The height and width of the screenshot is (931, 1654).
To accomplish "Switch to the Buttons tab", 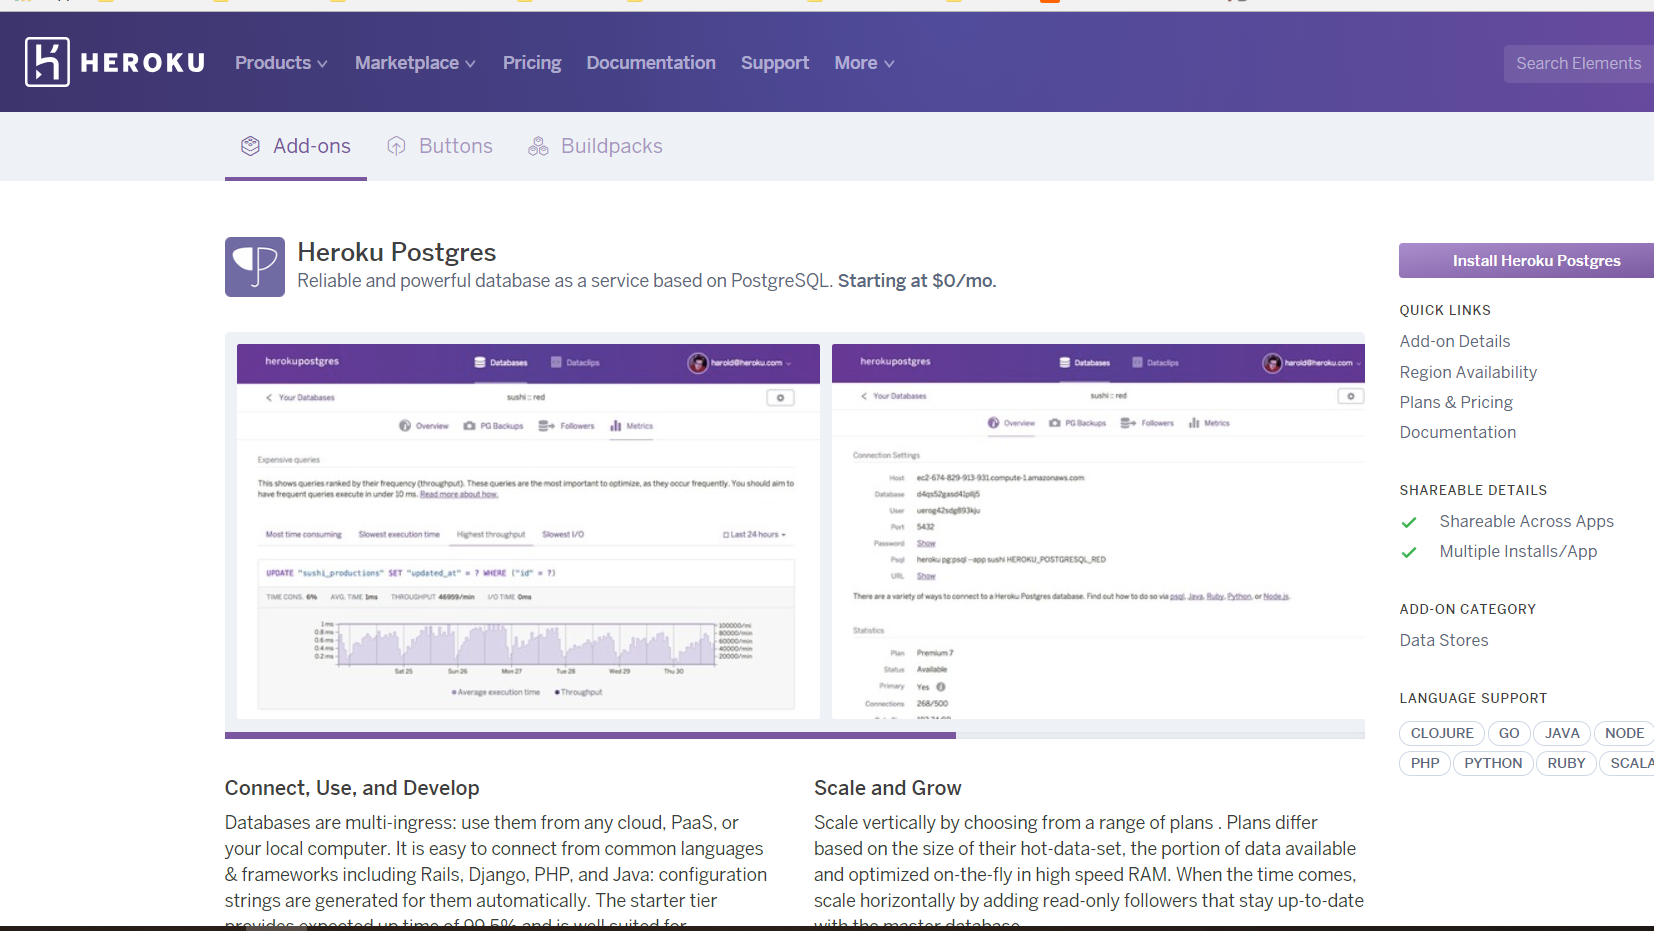I will (x=440, y=146).
